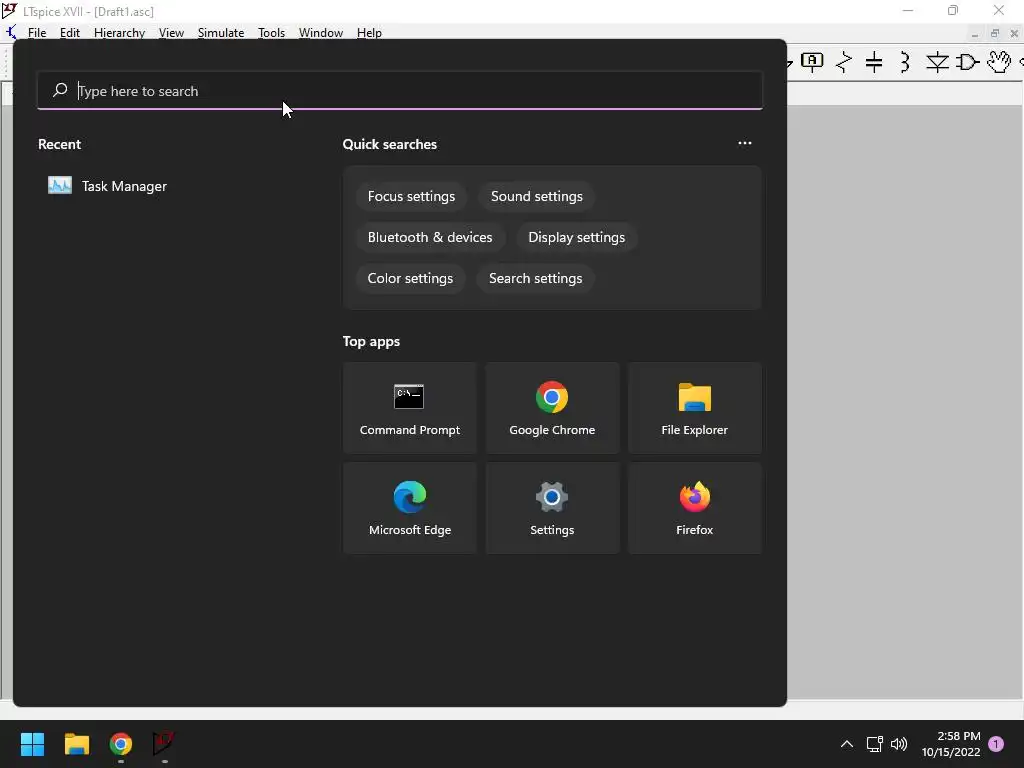Open Search settings quick search
Image resolution: width=1024 pixels, height=768 pixels.
pos(536,279)
